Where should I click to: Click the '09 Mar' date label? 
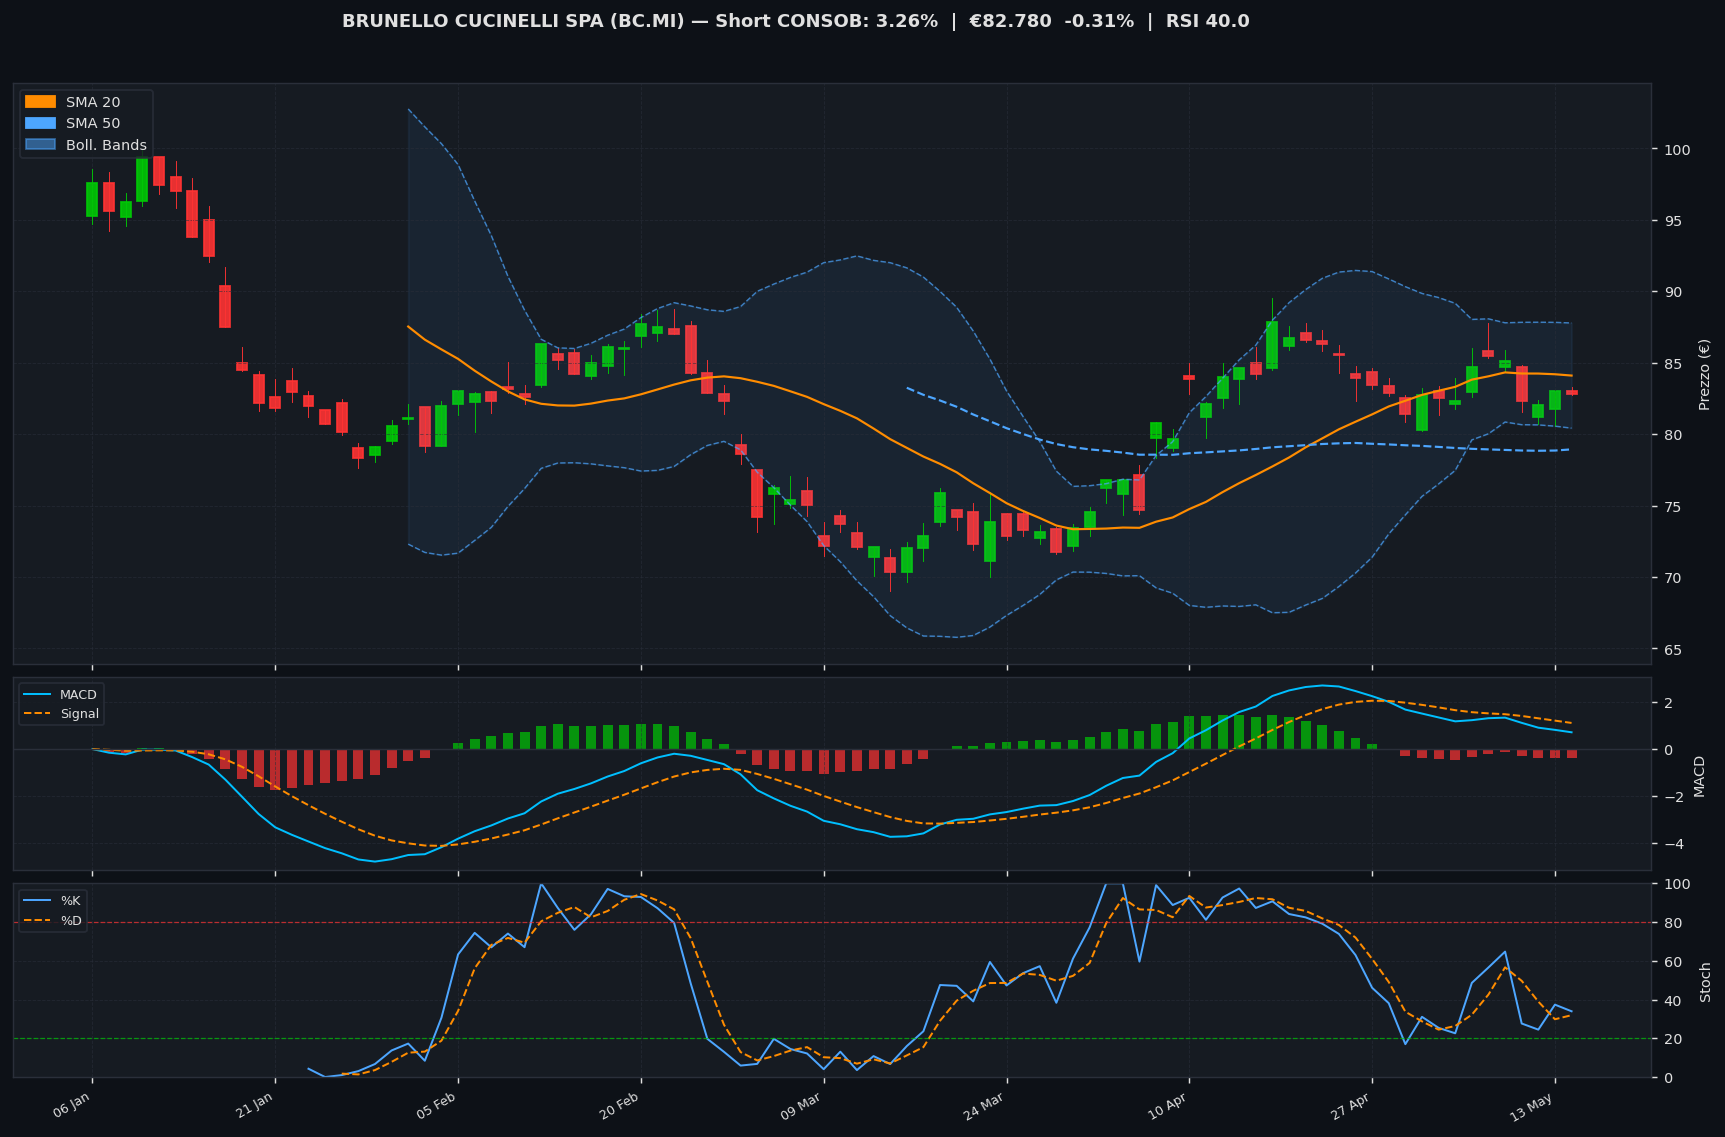coord(802,1105)
